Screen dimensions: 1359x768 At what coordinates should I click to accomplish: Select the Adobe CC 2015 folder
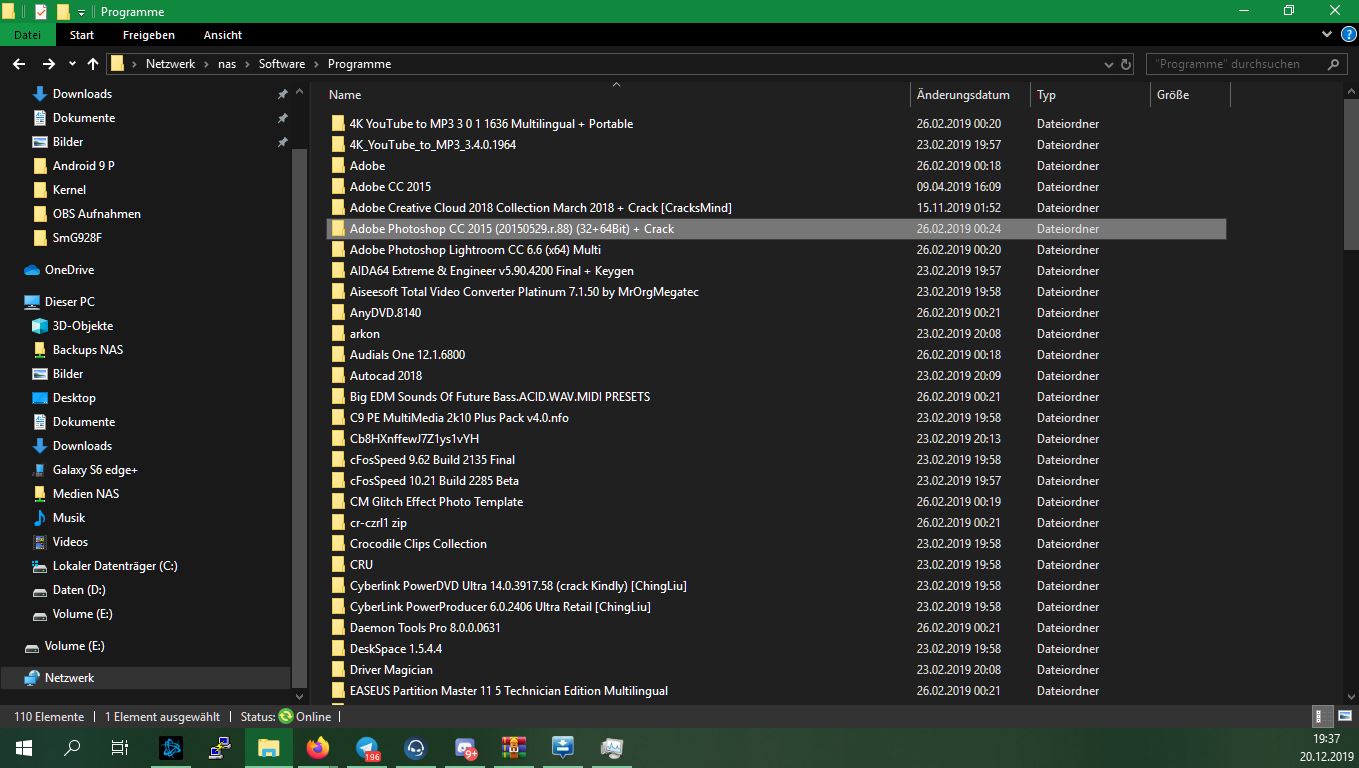390,187
